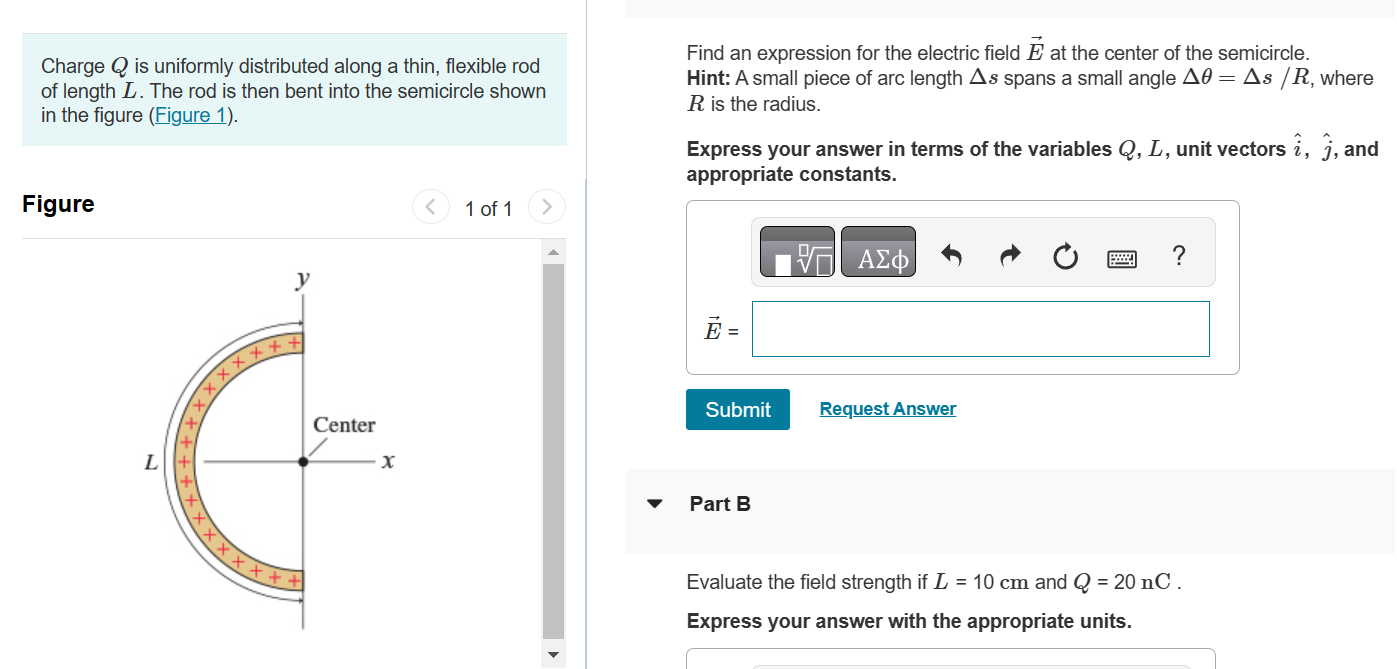Open equation editor help via question mark icon

coord(1179,256)
